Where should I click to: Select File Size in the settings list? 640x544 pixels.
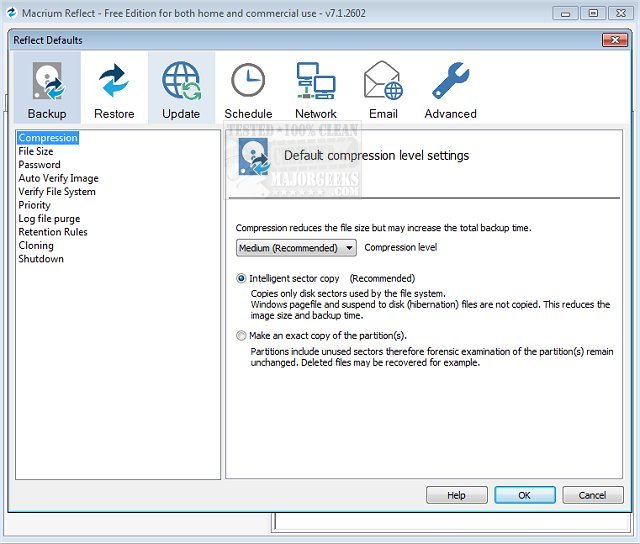pos(36,151)
